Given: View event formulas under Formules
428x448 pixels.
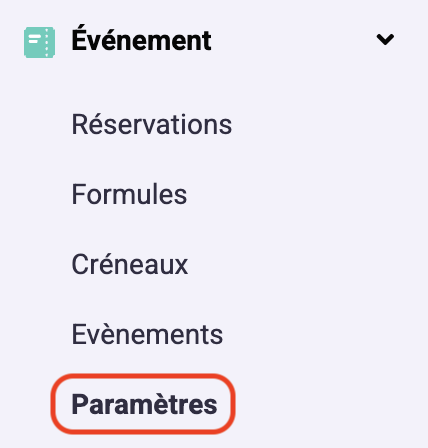Looking at the screenshot, I should pos(129,194).
